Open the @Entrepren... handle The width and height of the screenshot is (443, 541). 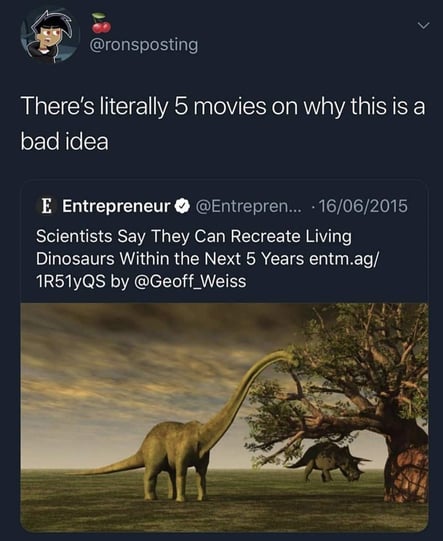click(x=249, y=206)
